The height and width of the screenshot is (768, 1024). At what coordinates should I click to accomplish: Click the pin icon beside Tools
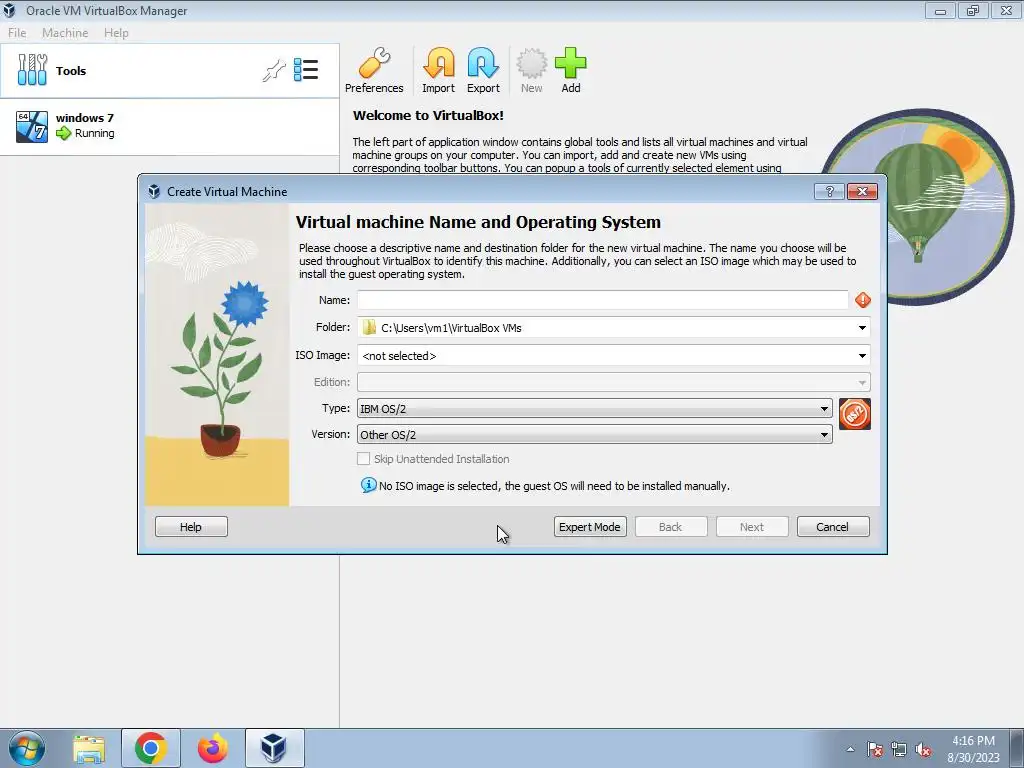click(x=274, y=70)
